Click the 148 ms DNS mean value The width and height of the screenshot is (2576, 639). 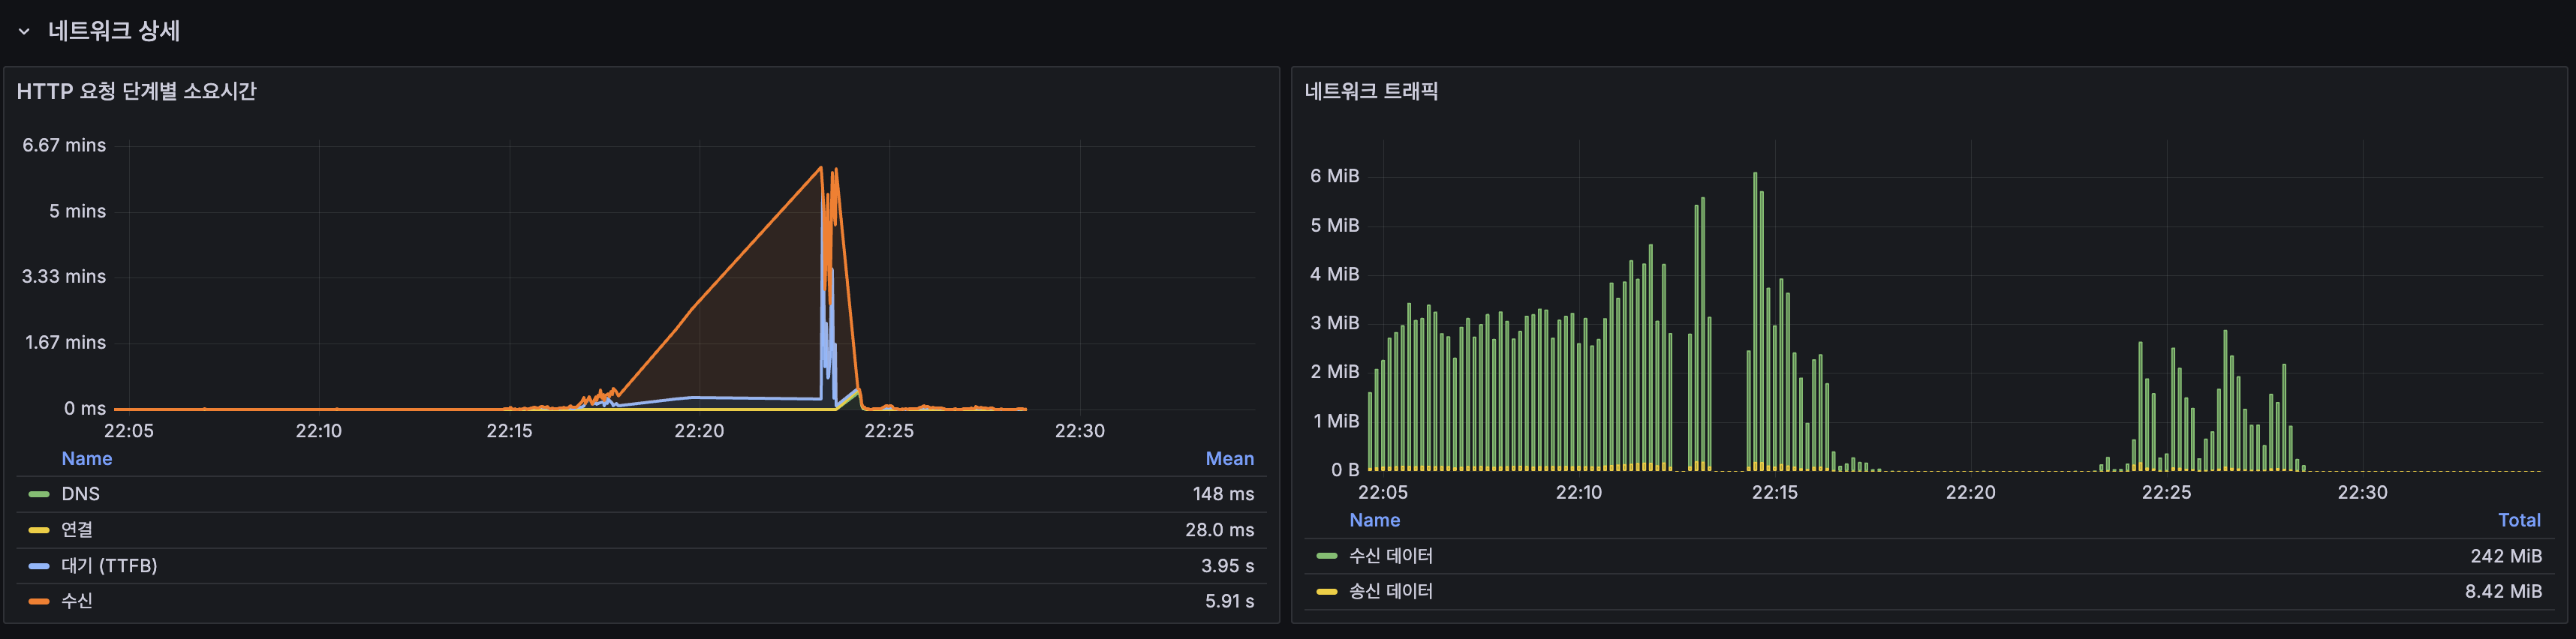(x=1223, y=494)
